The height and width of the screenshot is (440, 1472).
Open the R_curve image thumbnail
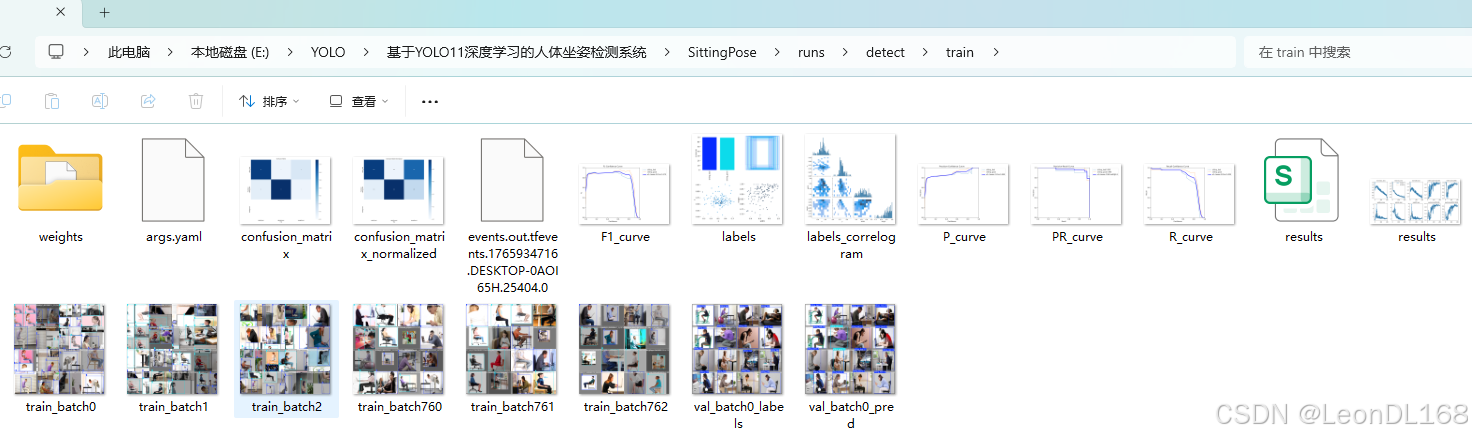[x=1190, y=194]
